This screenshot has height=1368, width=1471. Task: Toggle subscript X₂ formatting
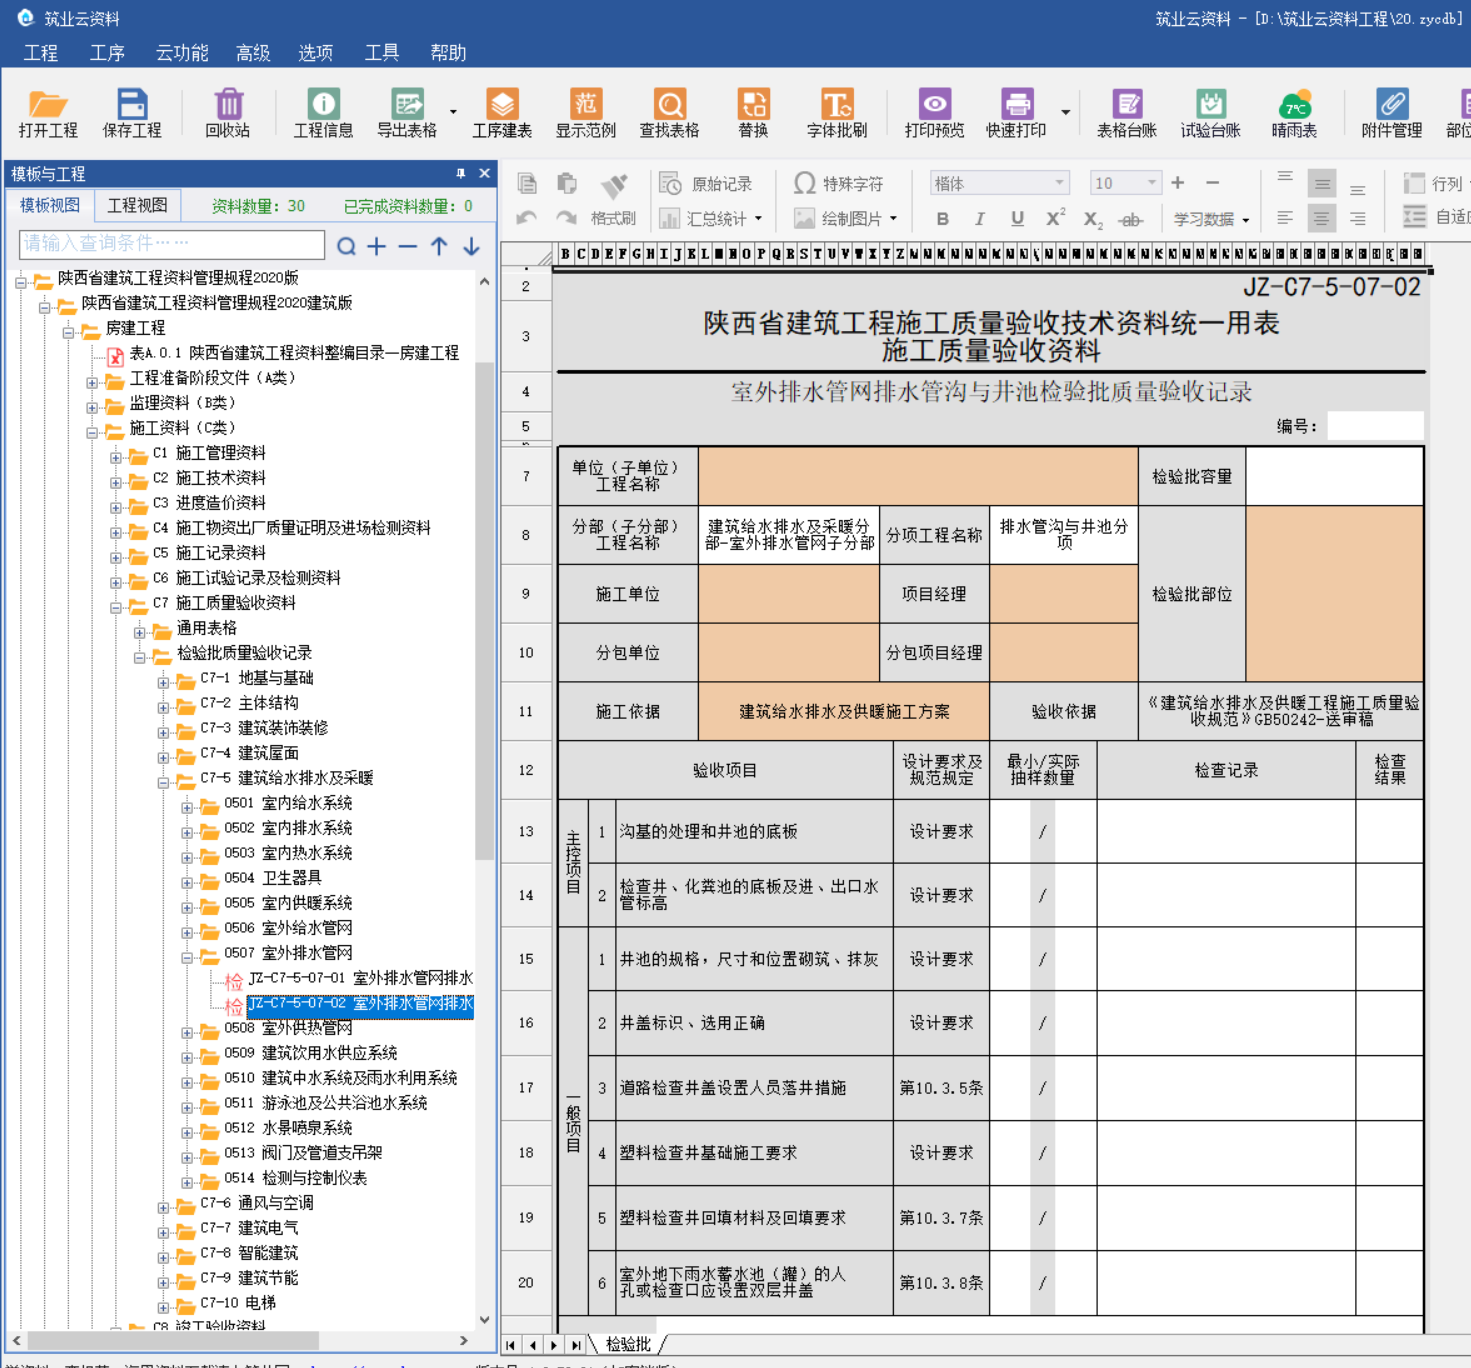click(x=1093, y=219)
